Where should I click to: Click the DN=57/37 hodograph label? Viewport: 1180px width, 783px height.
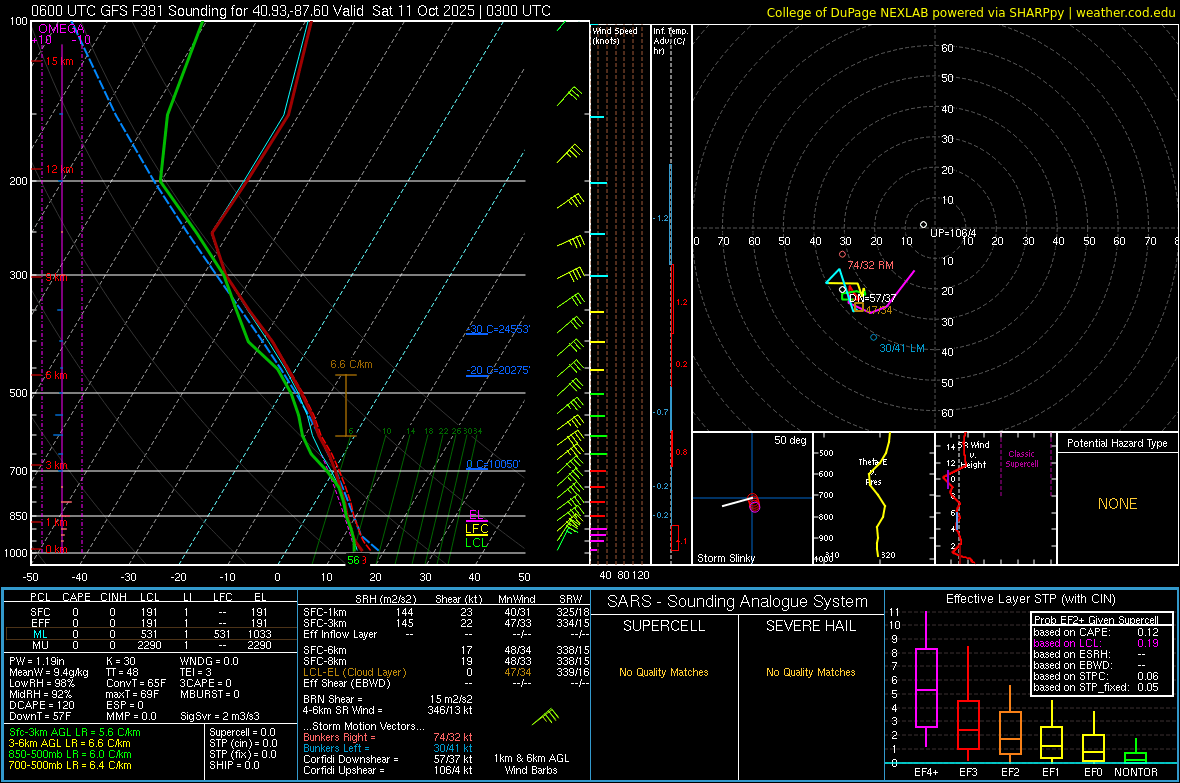(x=873, y=298)
